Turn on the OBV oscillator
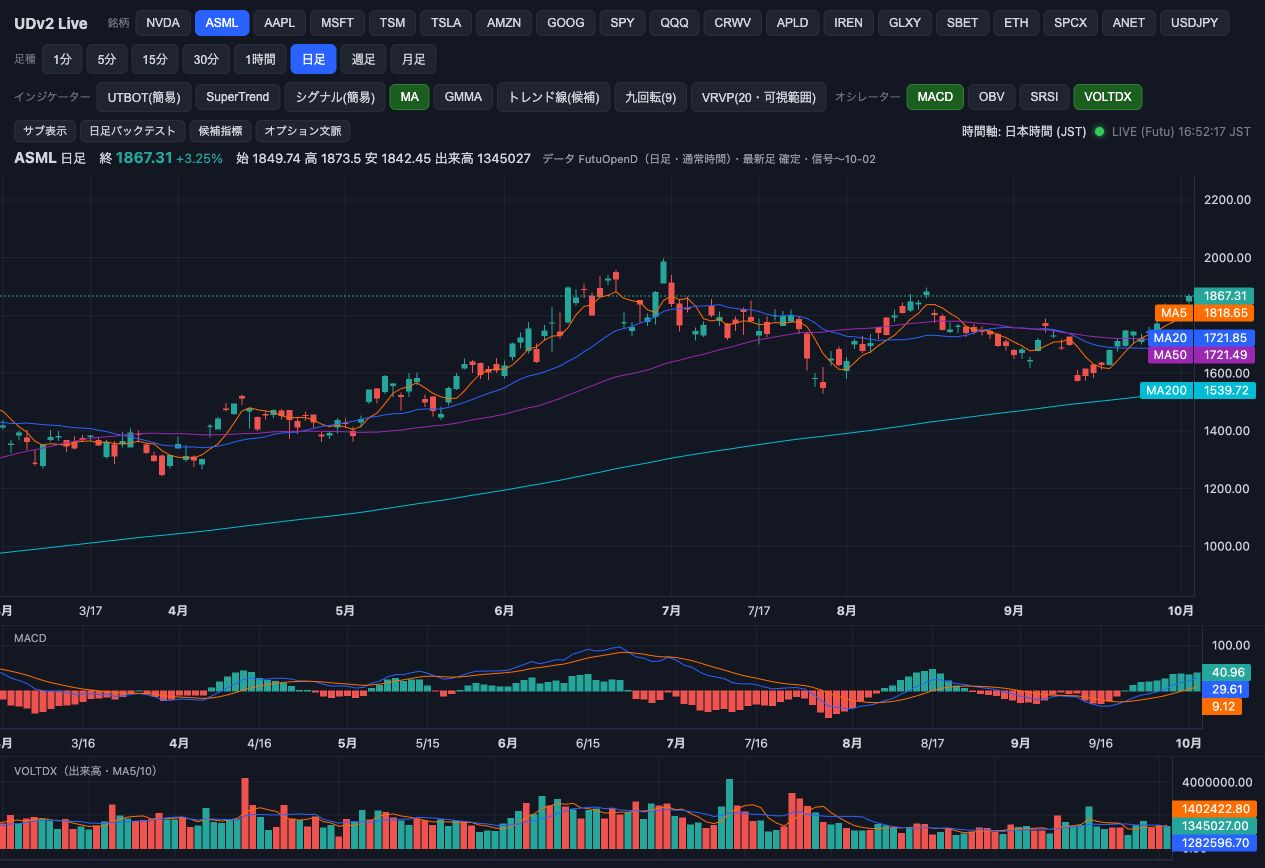The height and width of the screenshot is (868, 1265). click(x=991, y=97)
